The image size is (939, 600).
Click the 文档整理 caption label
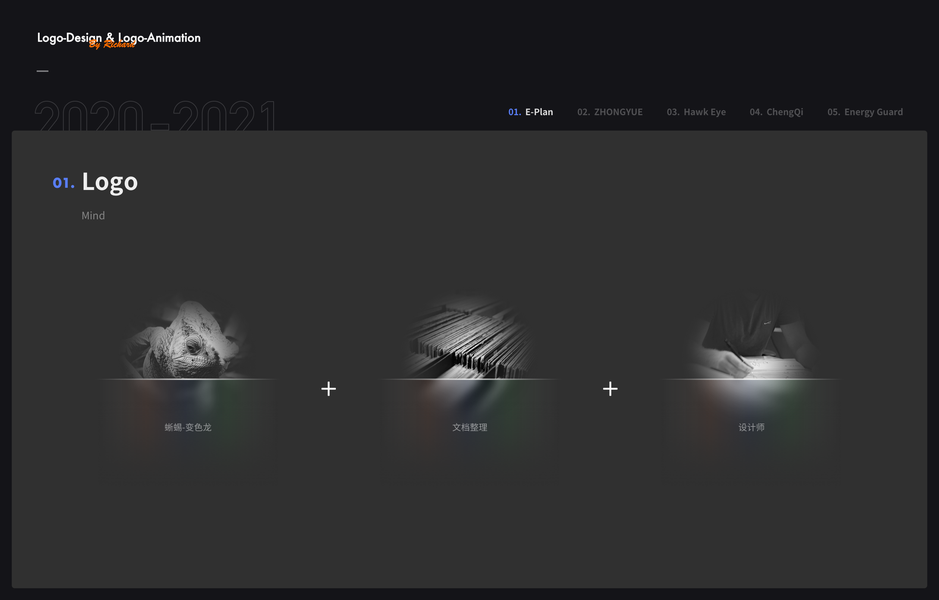[x=470, y=427]
